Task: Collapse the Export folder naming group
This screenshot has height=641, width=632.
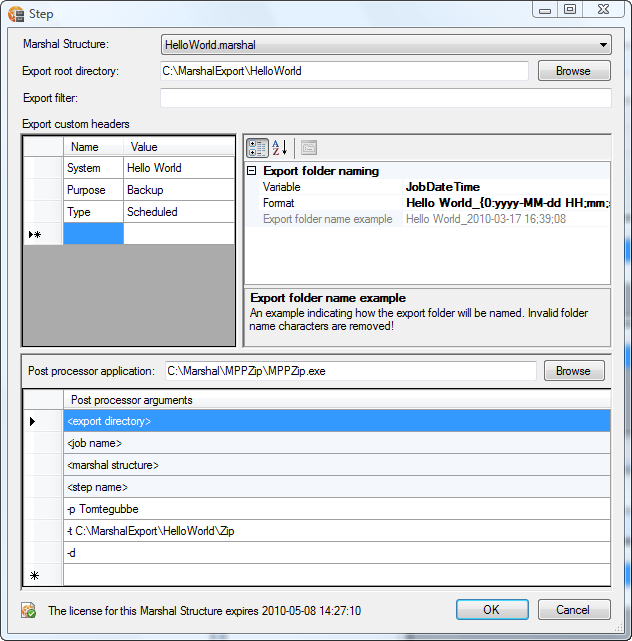Action: pos(252,171)
